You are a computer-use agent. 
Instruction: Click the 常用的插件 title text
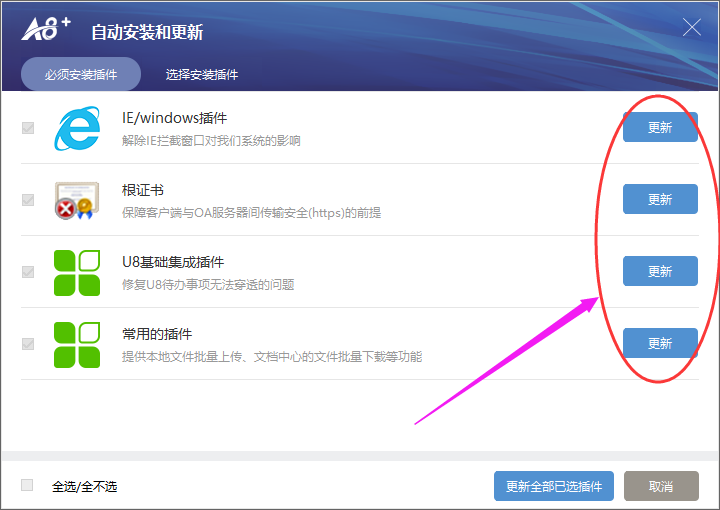[x=157, y=334]
